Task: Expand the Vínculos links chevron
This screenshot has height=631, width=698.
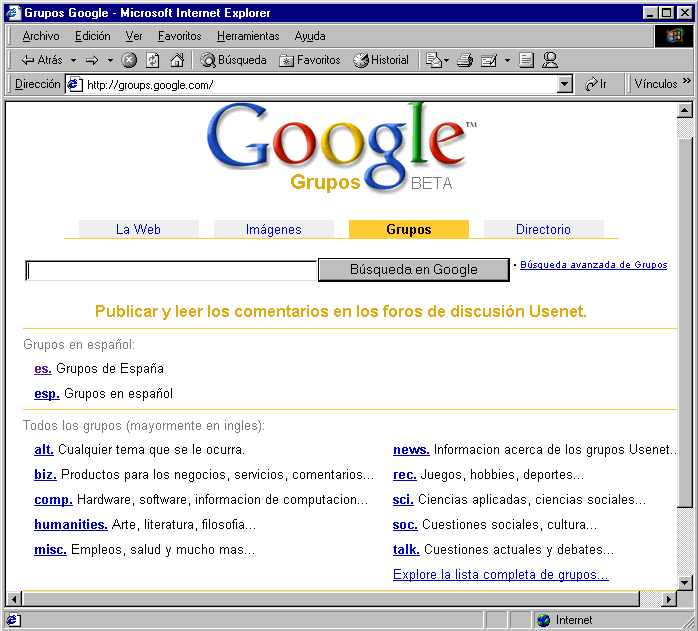Action: click(x=686, y=81)
